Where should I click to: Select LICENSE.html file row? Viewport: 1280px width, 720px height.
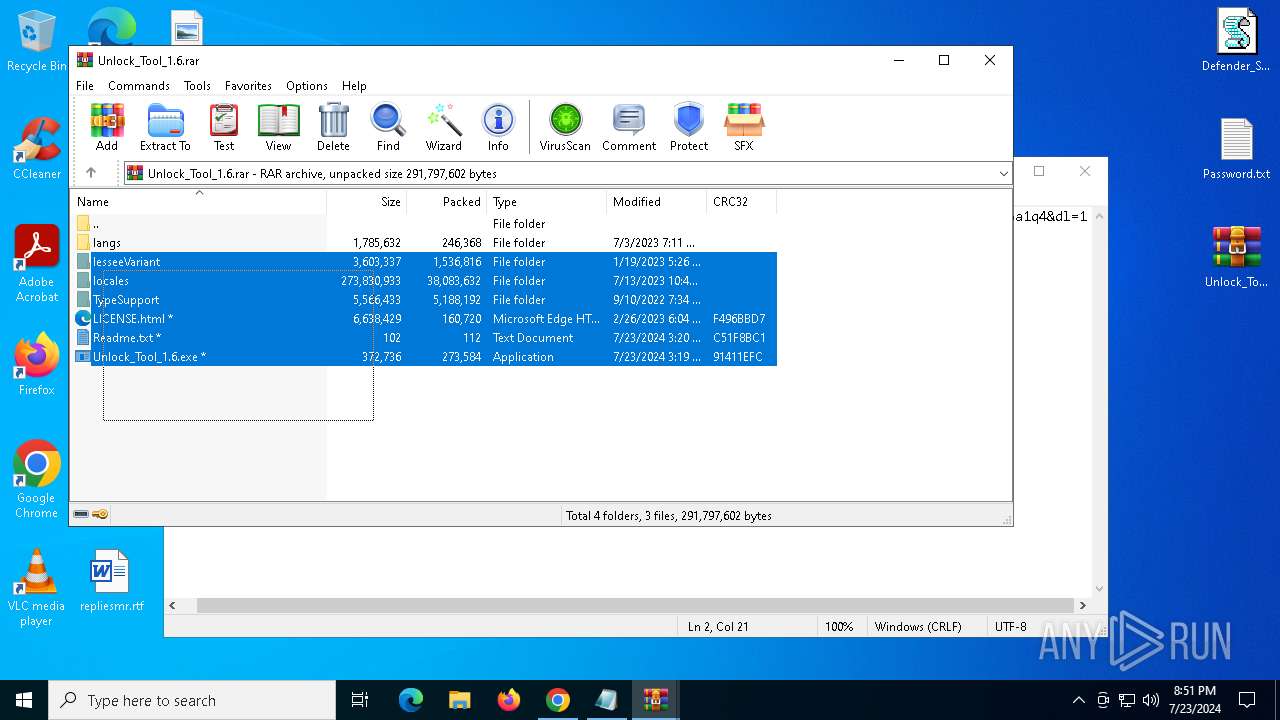pos(424,318)
